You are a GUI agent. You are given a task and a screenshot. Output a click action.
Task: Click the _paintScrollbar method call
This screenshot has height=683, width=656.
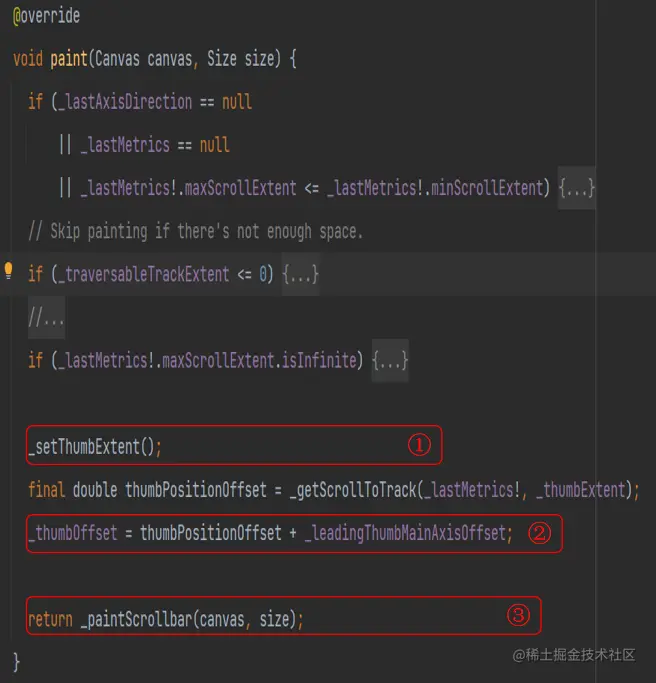[x=138, y=619]
